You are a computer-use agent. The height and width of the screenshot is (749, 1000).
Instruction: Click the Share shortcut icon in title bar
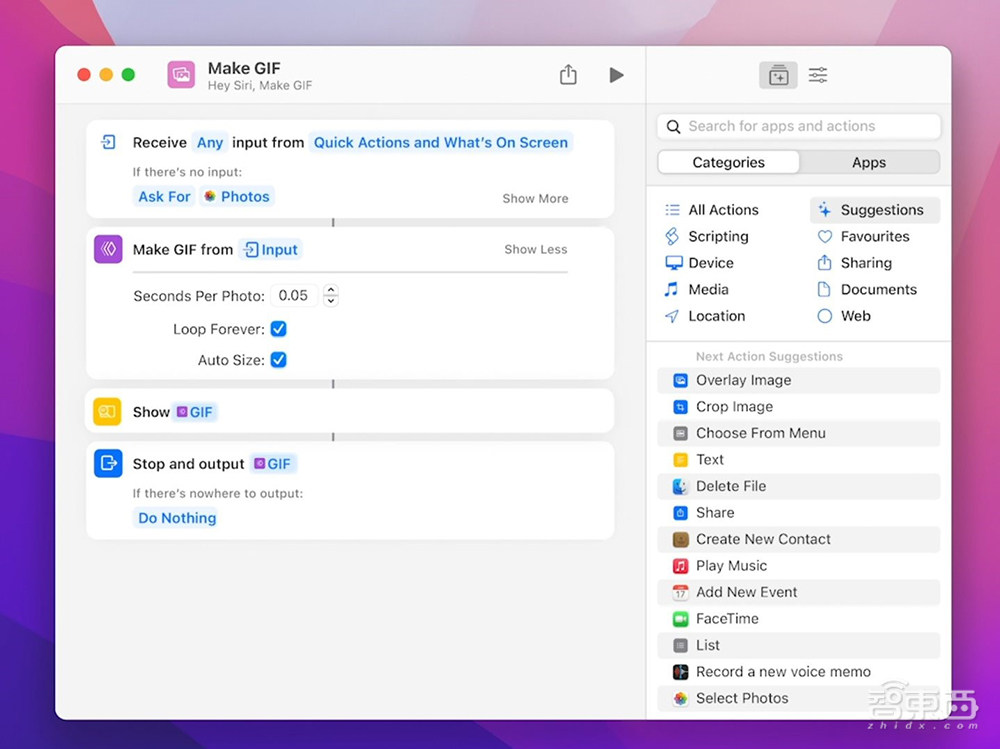point(568,75)
